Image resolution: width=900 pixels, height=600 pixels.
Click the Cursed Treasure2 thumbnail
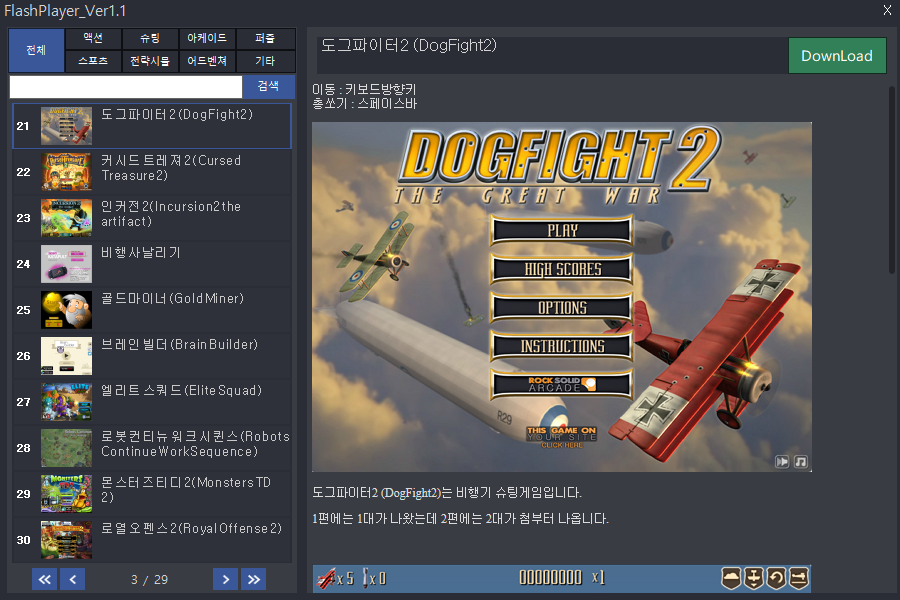click(x=67, y=172)
